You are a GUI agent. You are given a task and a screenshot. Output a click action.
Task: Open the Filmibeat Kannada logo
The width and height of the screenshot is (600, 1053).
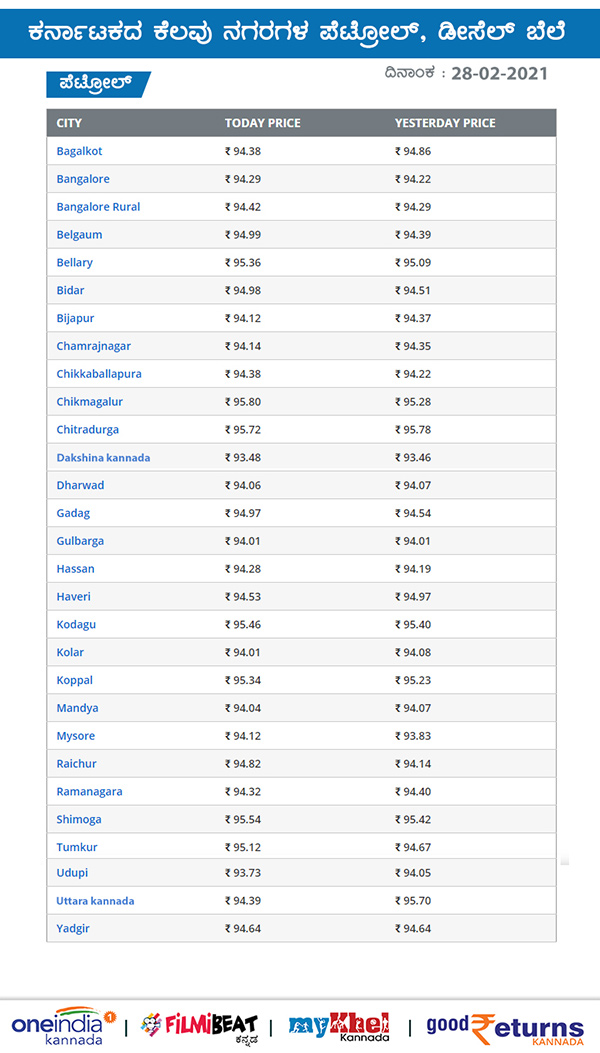(x=199, y=1027)
